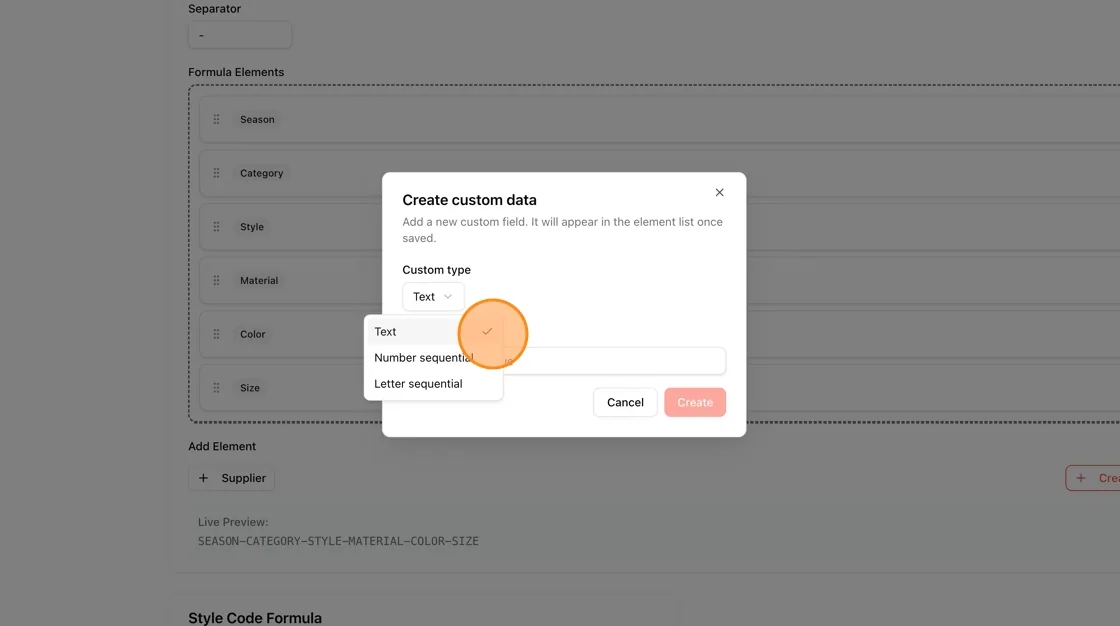1120x626 pixels.
Task: Select Text option in dropdown list
Action: (433, 332)
